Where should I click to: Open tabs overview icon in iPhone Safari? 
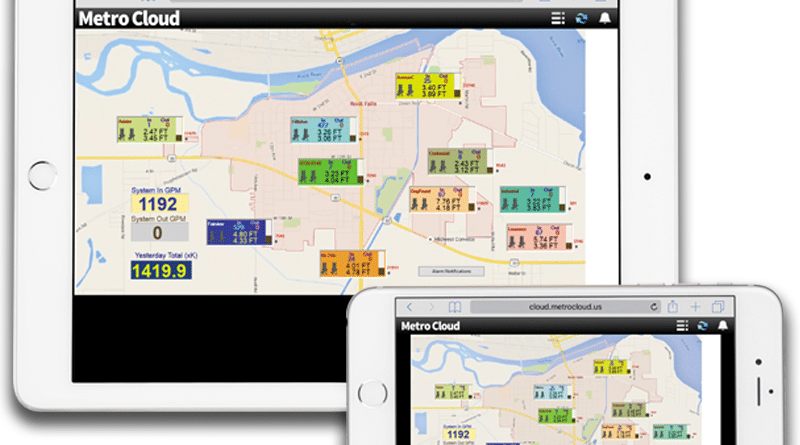[718, 307]
